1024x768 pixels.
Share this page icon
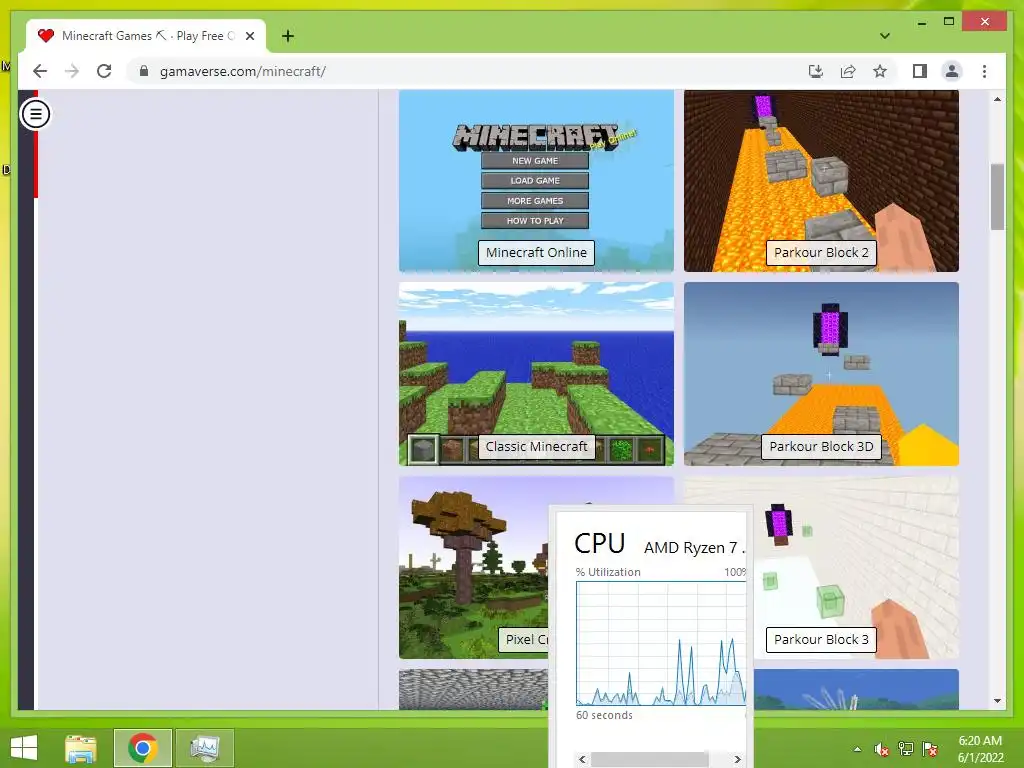click(x=848, y=71)
